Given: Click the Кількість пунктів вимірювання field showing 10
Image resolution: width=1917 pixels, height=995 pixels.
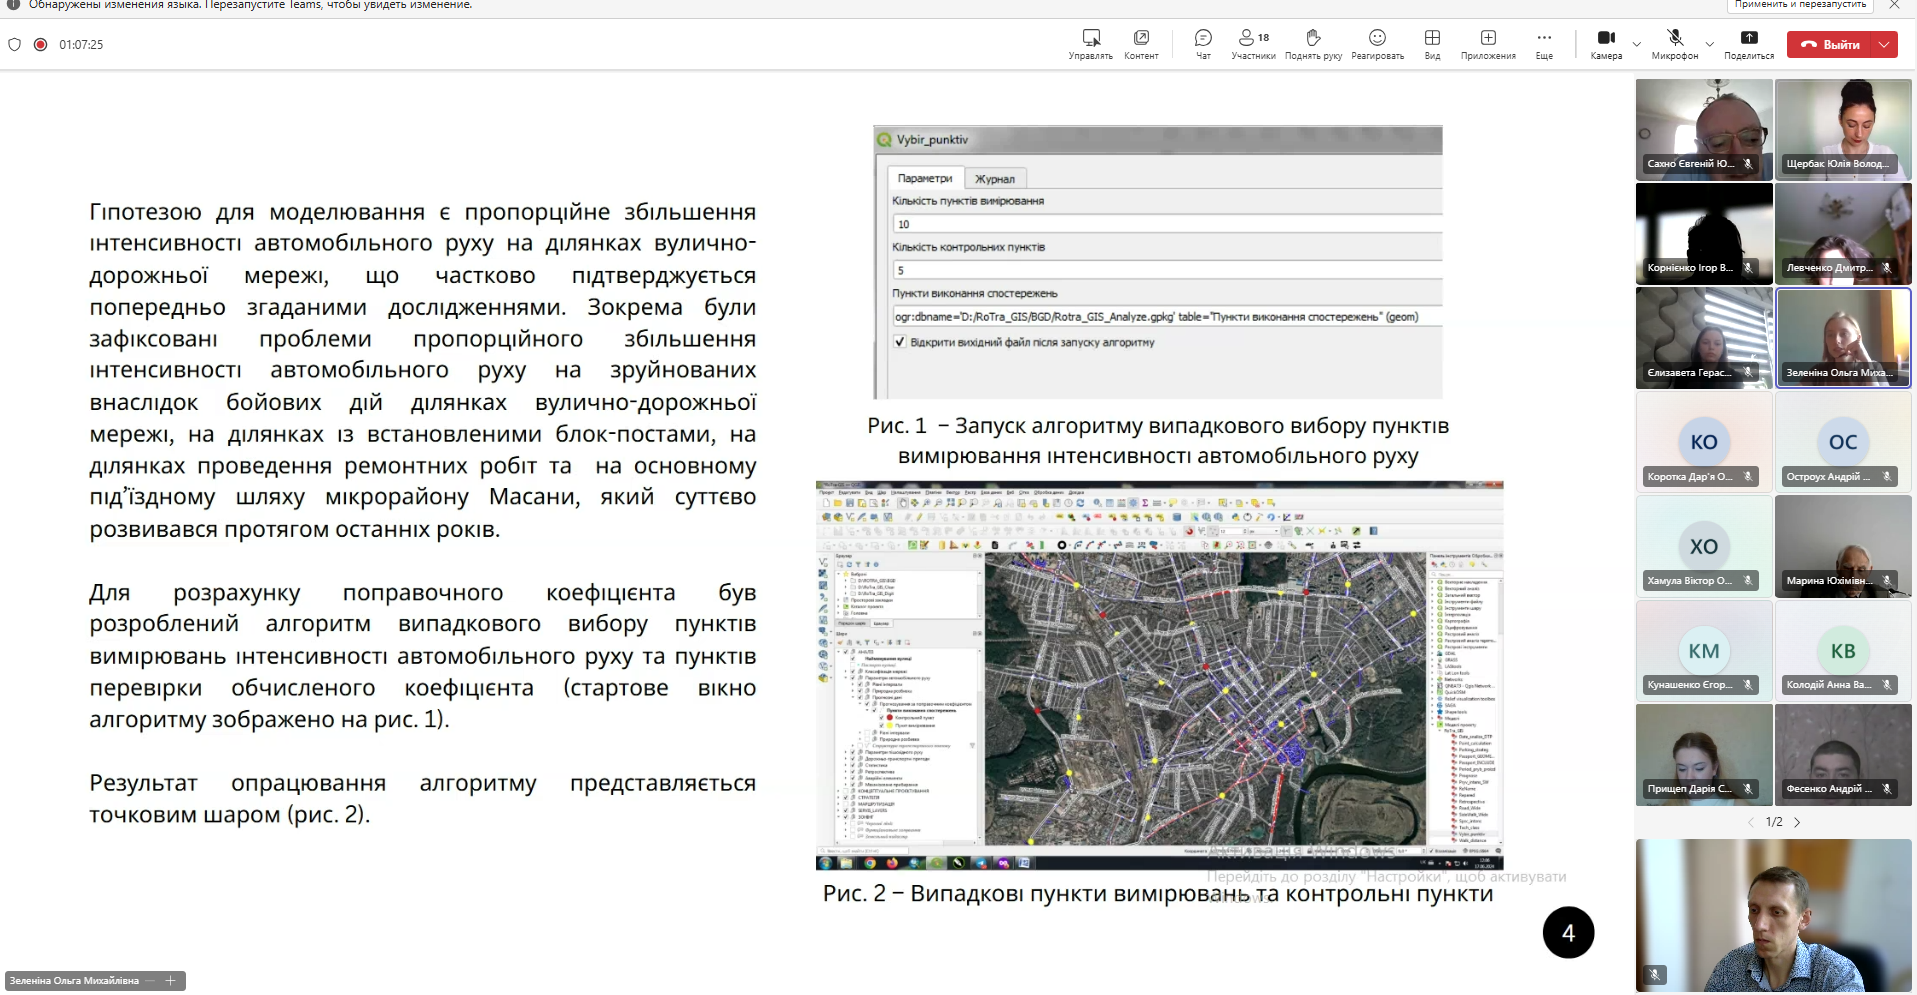Looking at the screenshot, I should pyautogui.click(x=1166, y=224).
